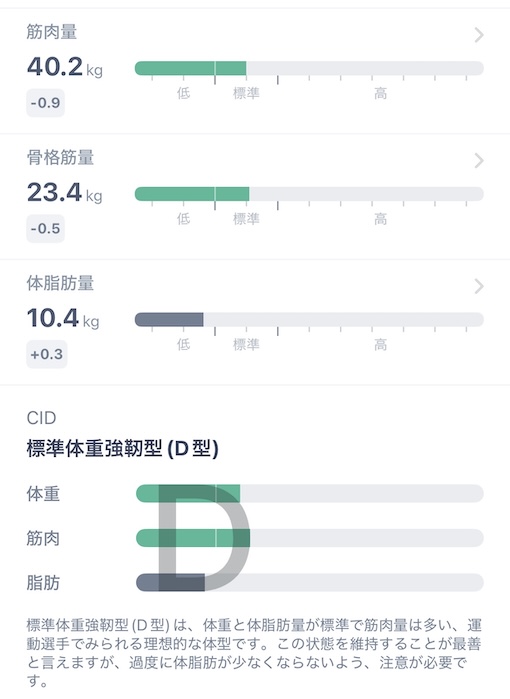Click the CID section label
This screenshot has height=699, width=510.
tap(41, 418)
